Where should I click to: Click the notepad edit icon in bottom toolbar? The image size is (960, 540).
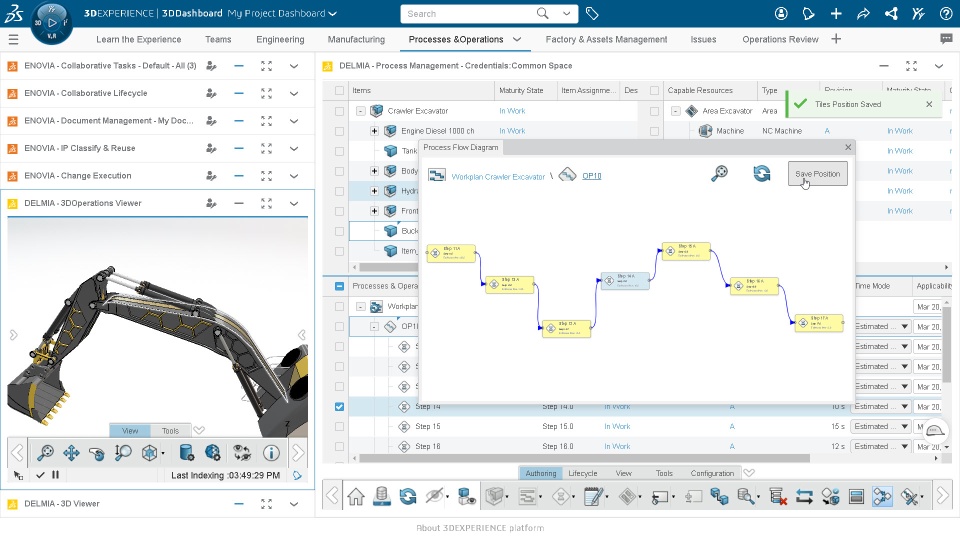coord(593,496)
